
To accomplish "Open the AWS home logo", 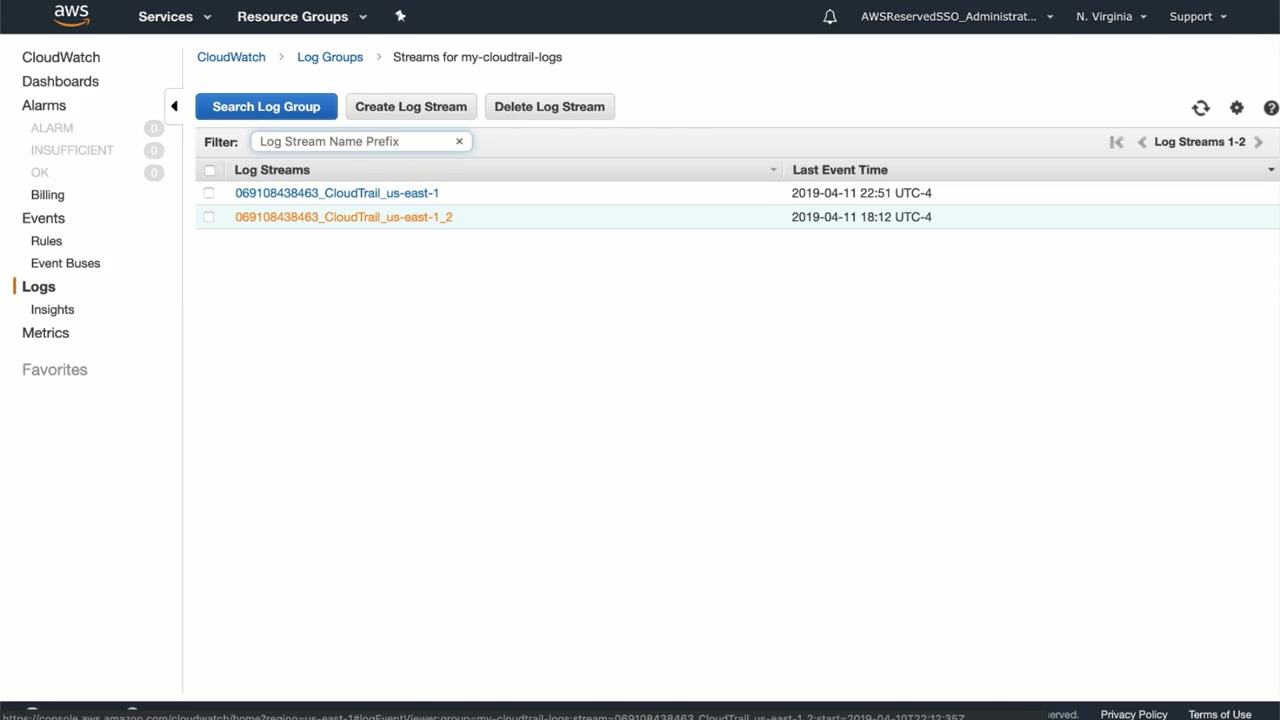I will click(x=72, y=15).
